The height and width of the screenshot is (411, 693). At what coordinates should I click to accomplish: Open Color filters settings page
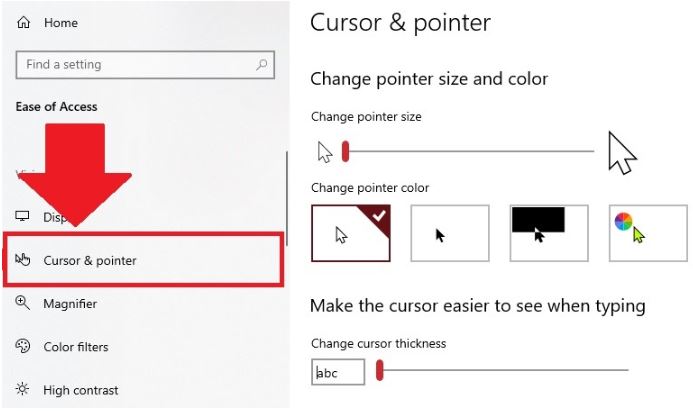(x=76, y=347)
